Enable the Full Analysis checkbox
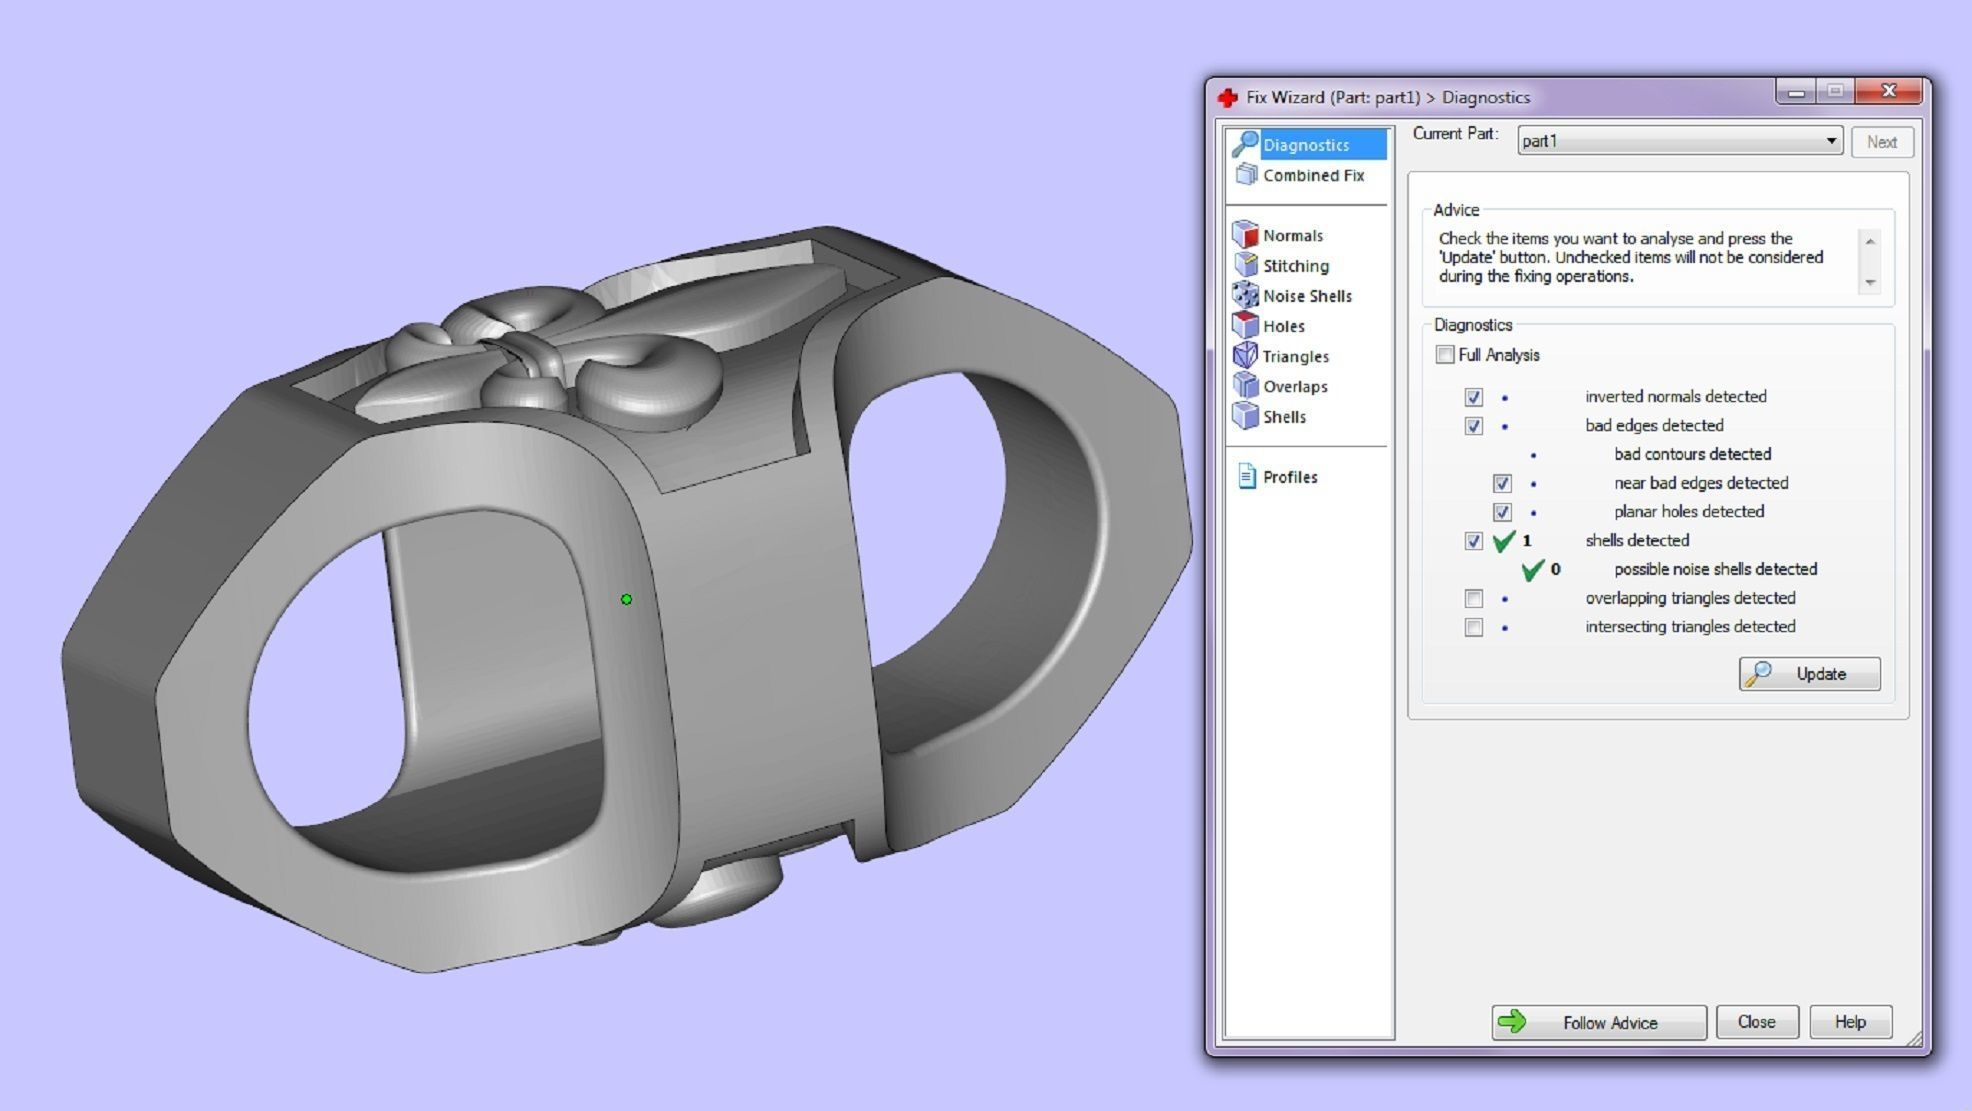This screenshot has height=1111, width=1972. click(1444, 355)
